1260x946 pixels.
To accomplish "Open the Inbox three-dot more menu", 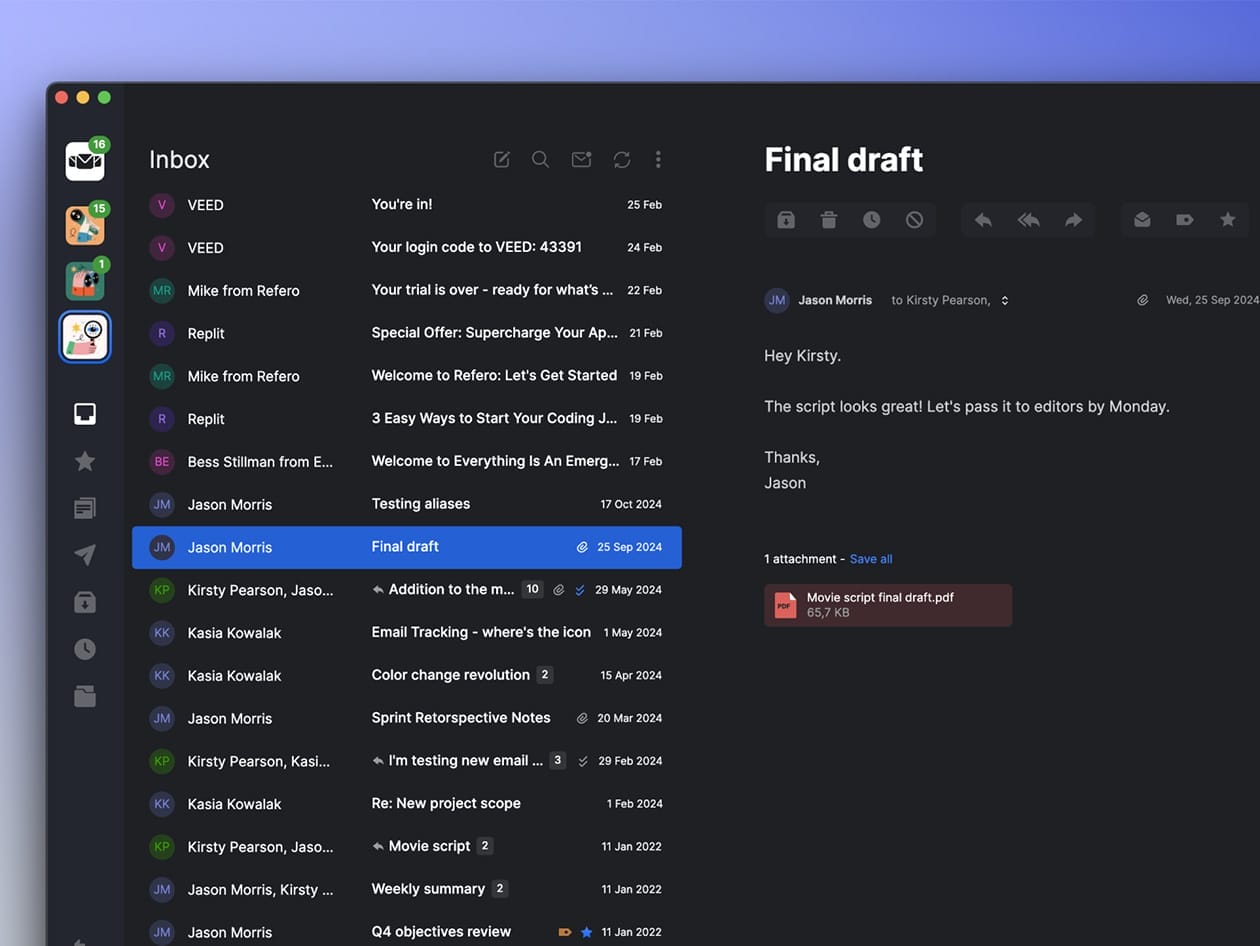I will (658, 160).
